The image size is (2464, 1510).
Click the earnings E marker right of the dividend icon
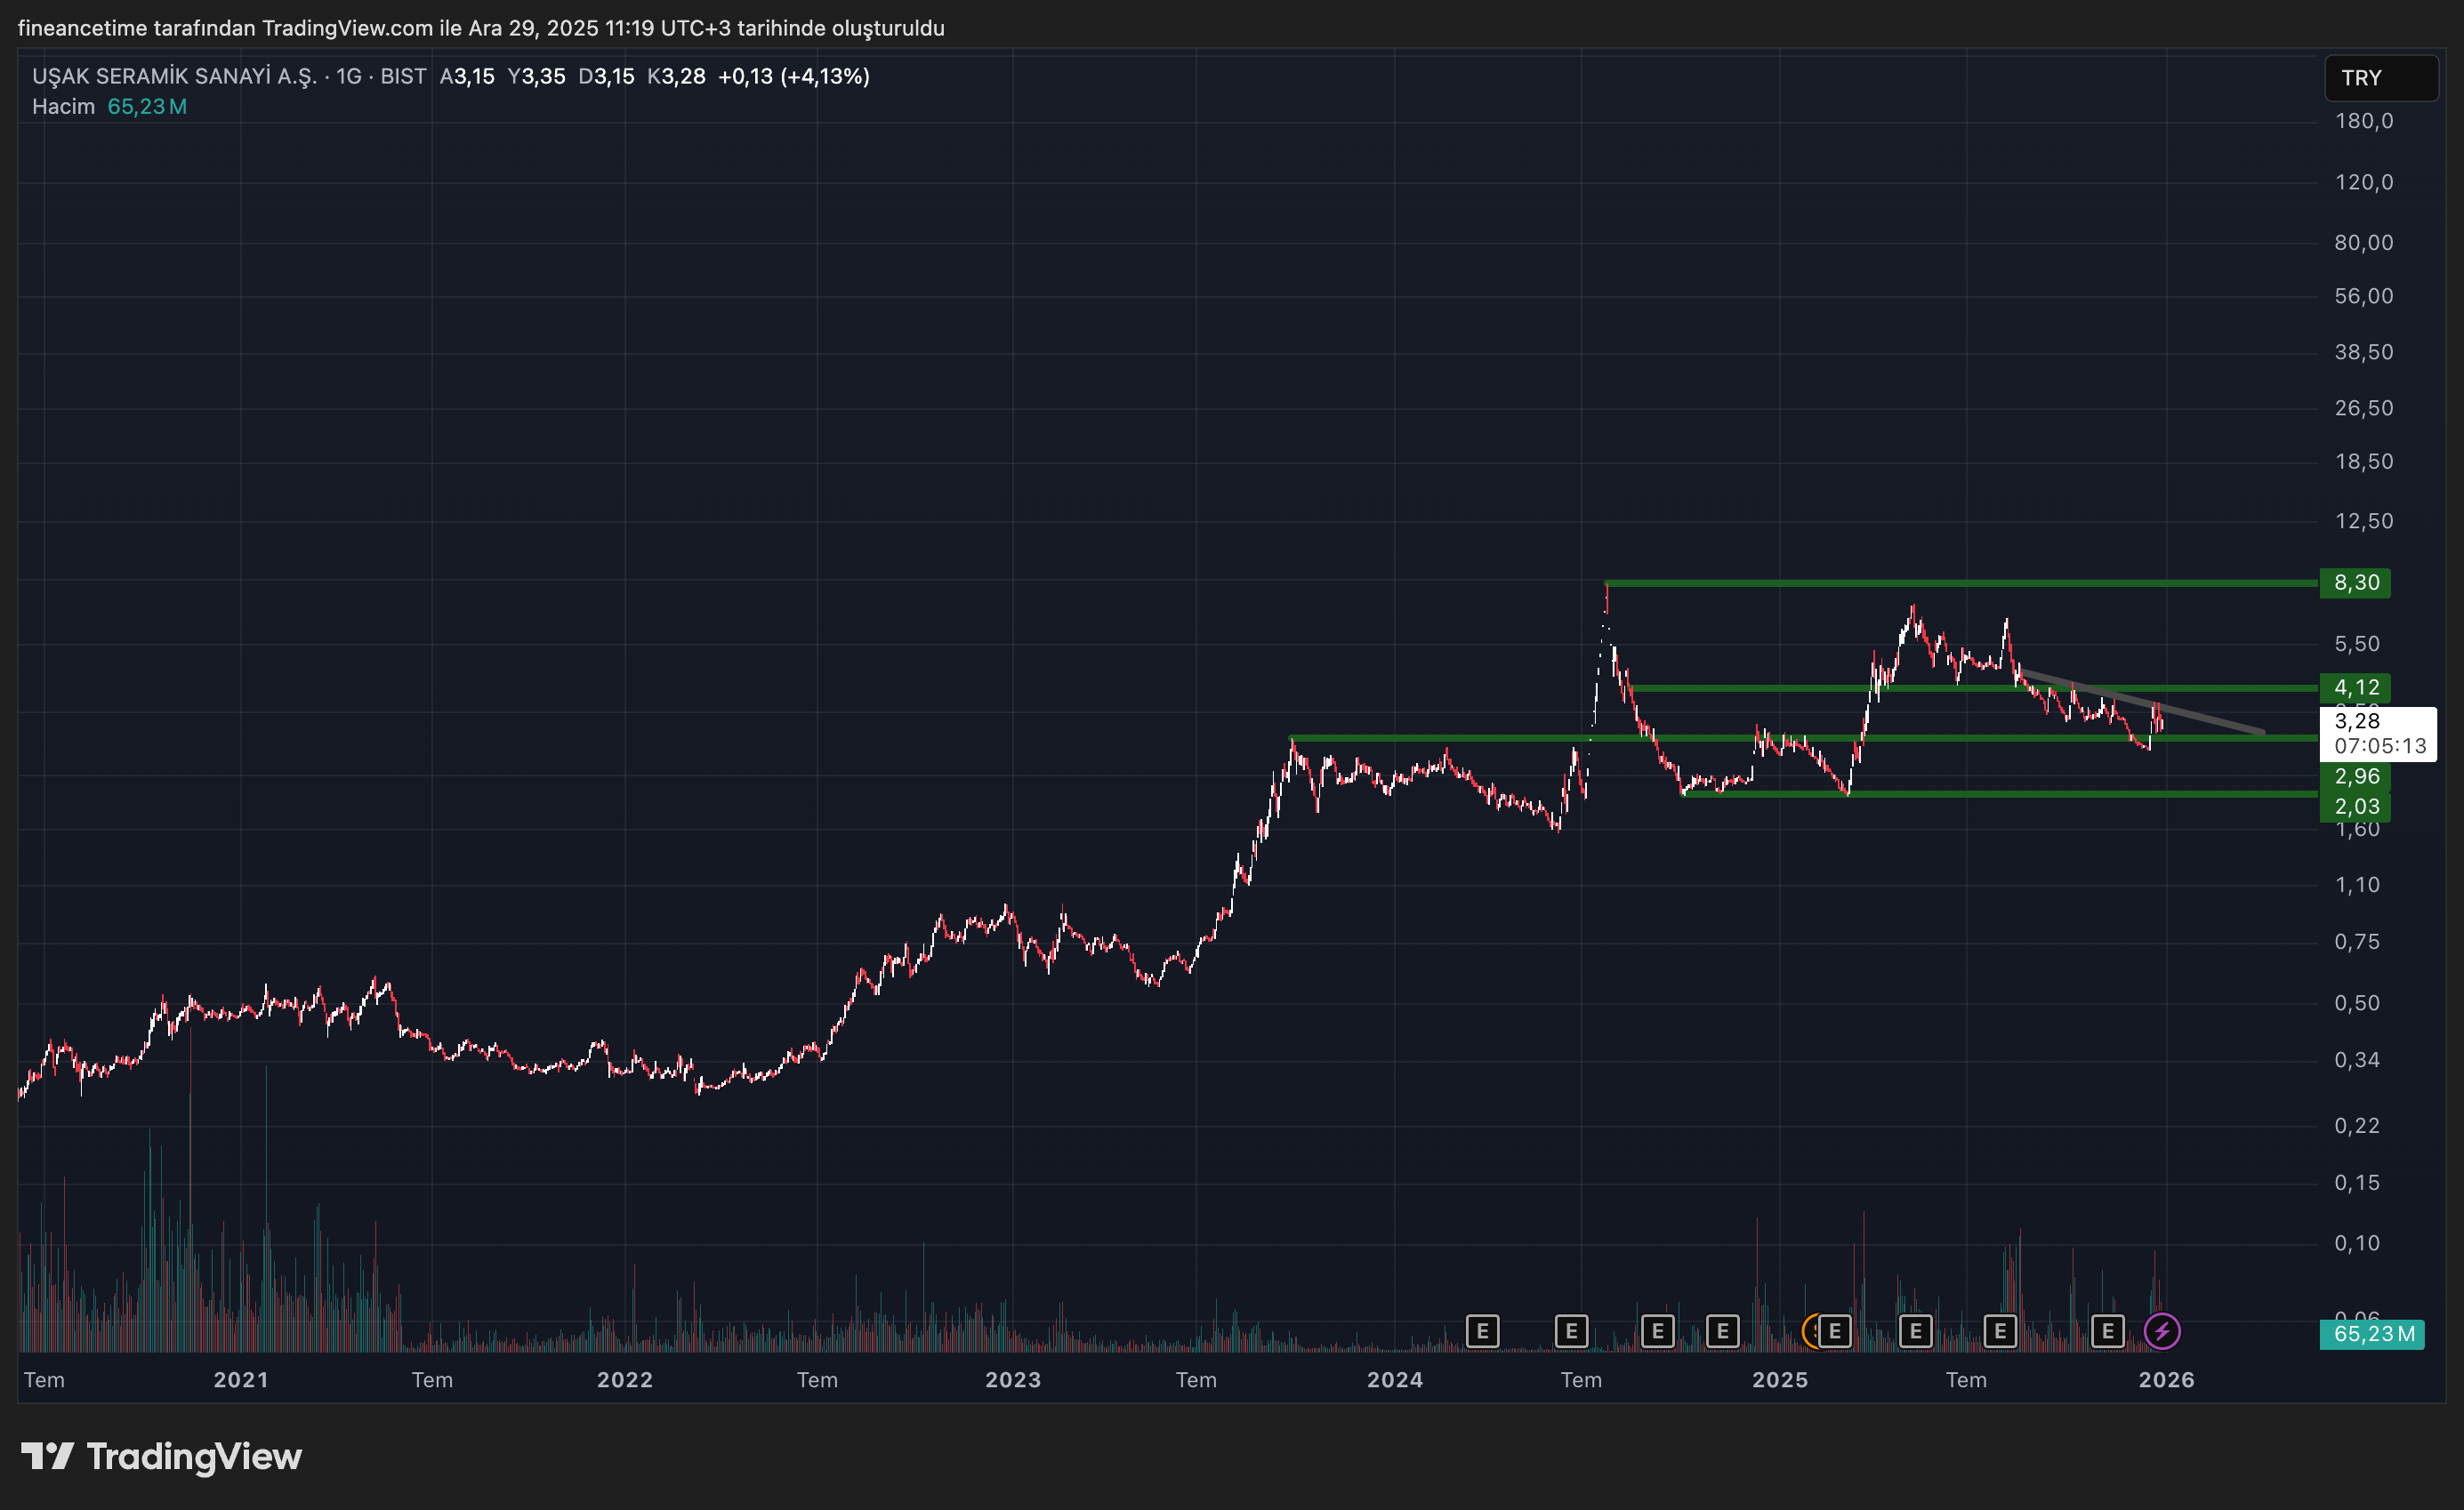[1835, 1331]
